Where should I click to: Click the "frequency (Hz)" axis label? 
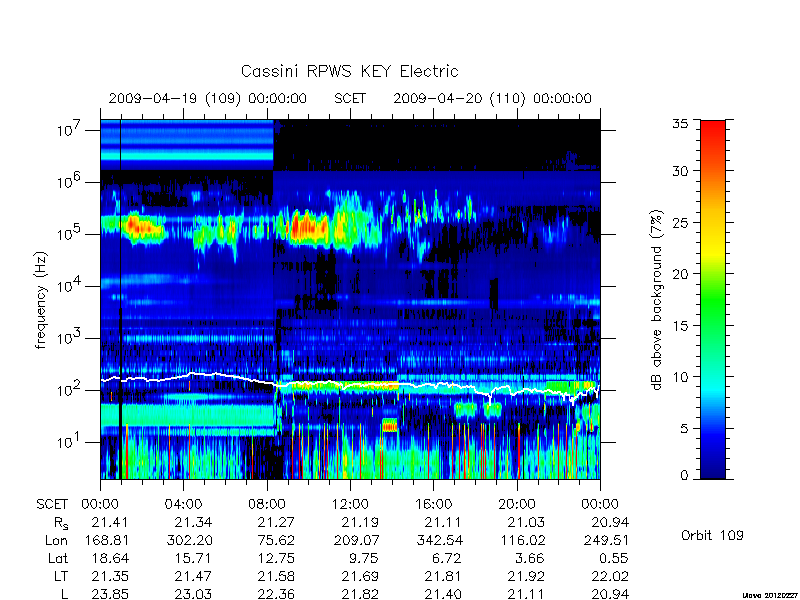(41, 301)
